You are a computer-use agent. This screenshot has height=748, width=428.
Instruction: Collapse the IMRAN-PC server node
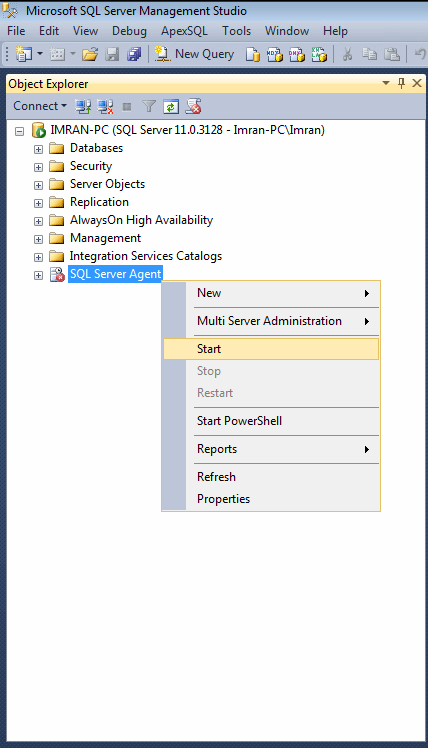pos(20,131)
